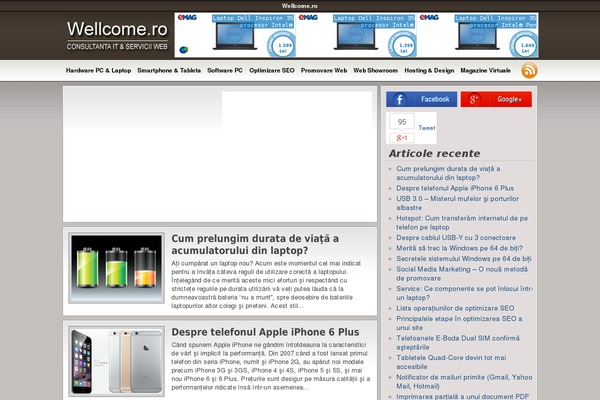600x400 pixels.
Task: Open sidebar link 'Secretele sistemului Windows pe 64 de biți'
Action: click(x=464, y=258)
